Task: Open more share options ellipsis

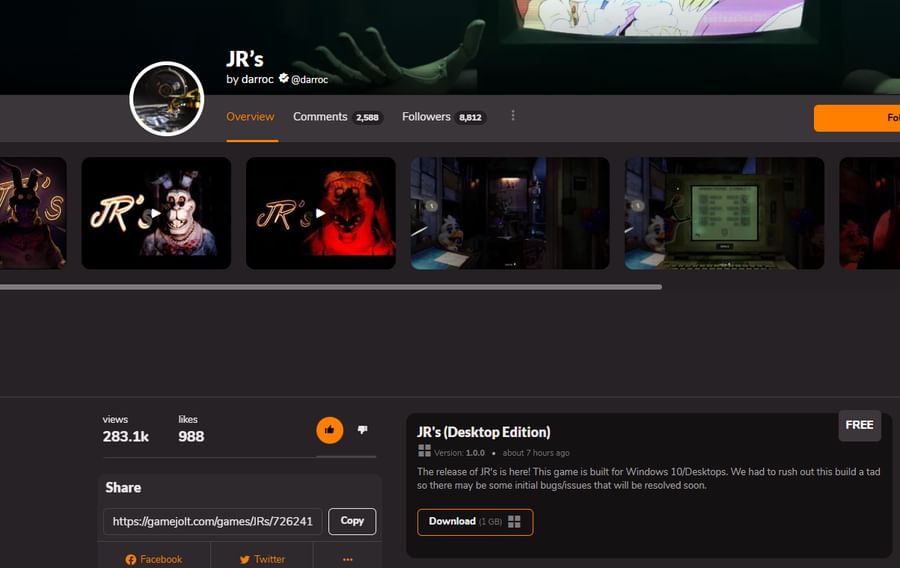Action: pyautogui.click(x=347, y=559)
